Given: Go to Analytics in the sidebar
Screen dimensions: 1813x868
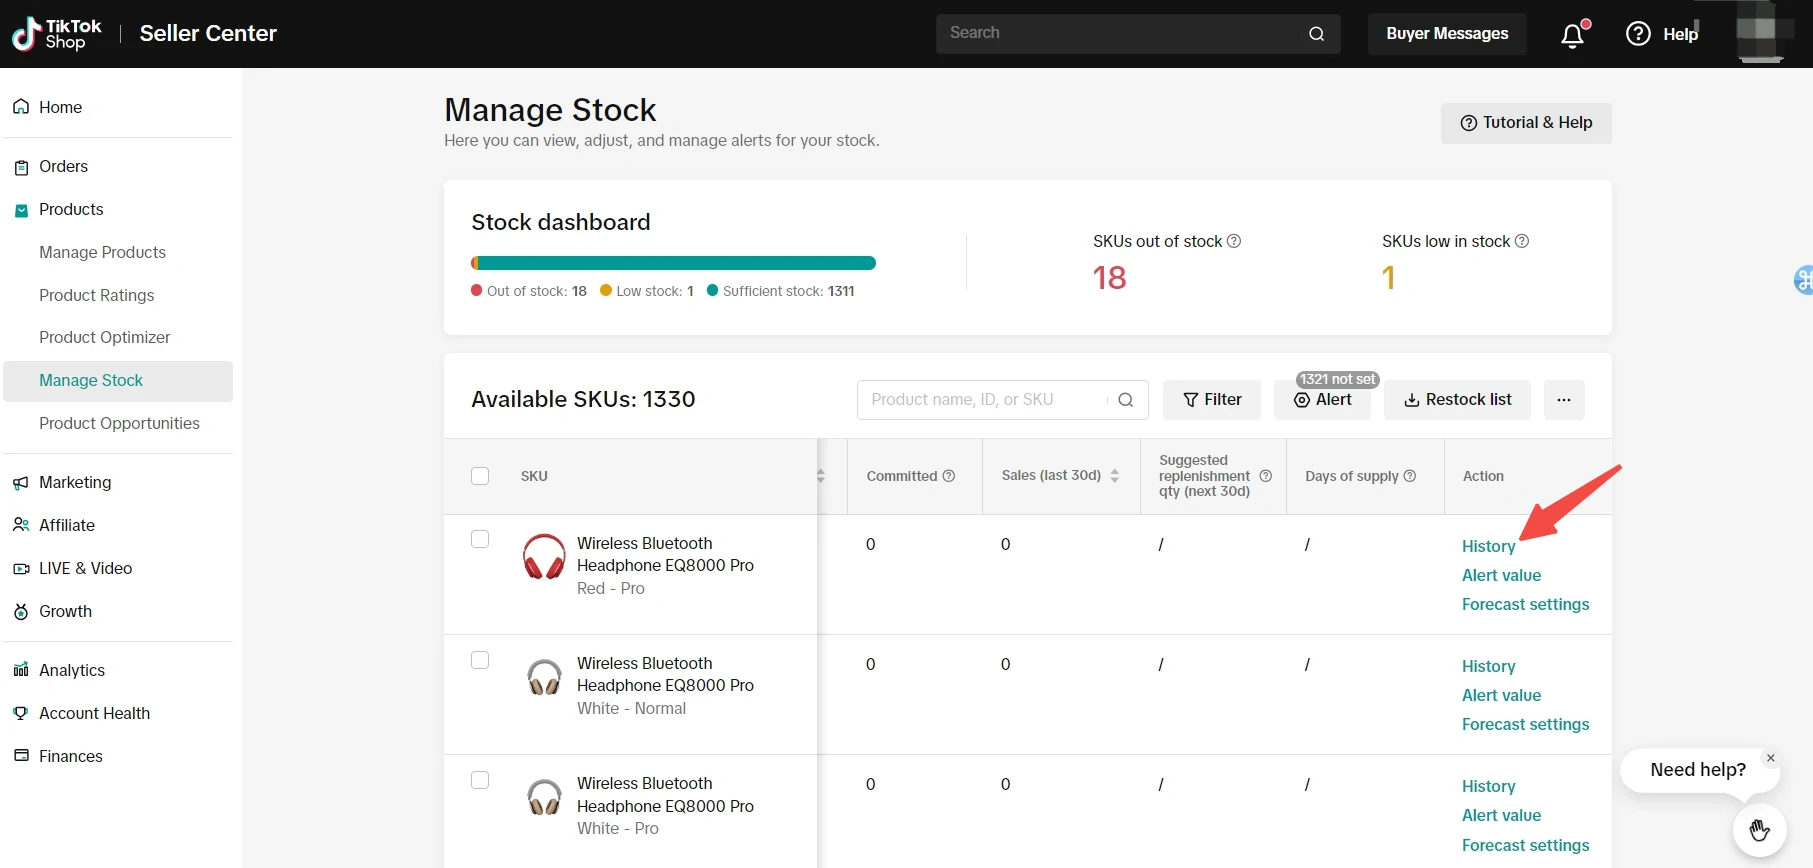Looking at the screenshot, I should pyautogui.click(x=71, y=670).
